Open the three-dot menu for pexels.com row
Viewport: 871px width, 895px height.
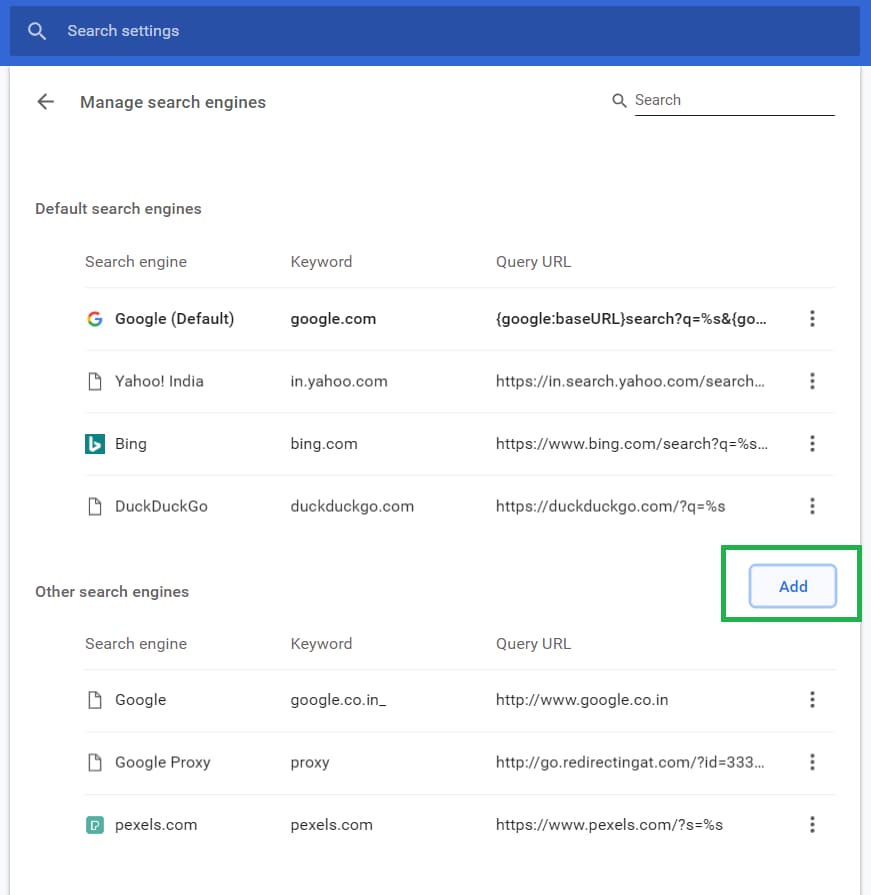pyautogui.click(x=812, y=824)
